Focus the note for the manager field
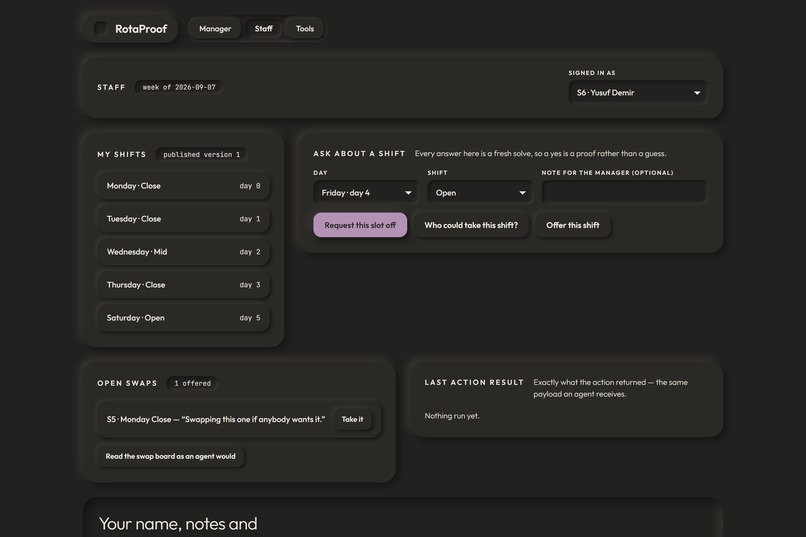 pos(624,192)
